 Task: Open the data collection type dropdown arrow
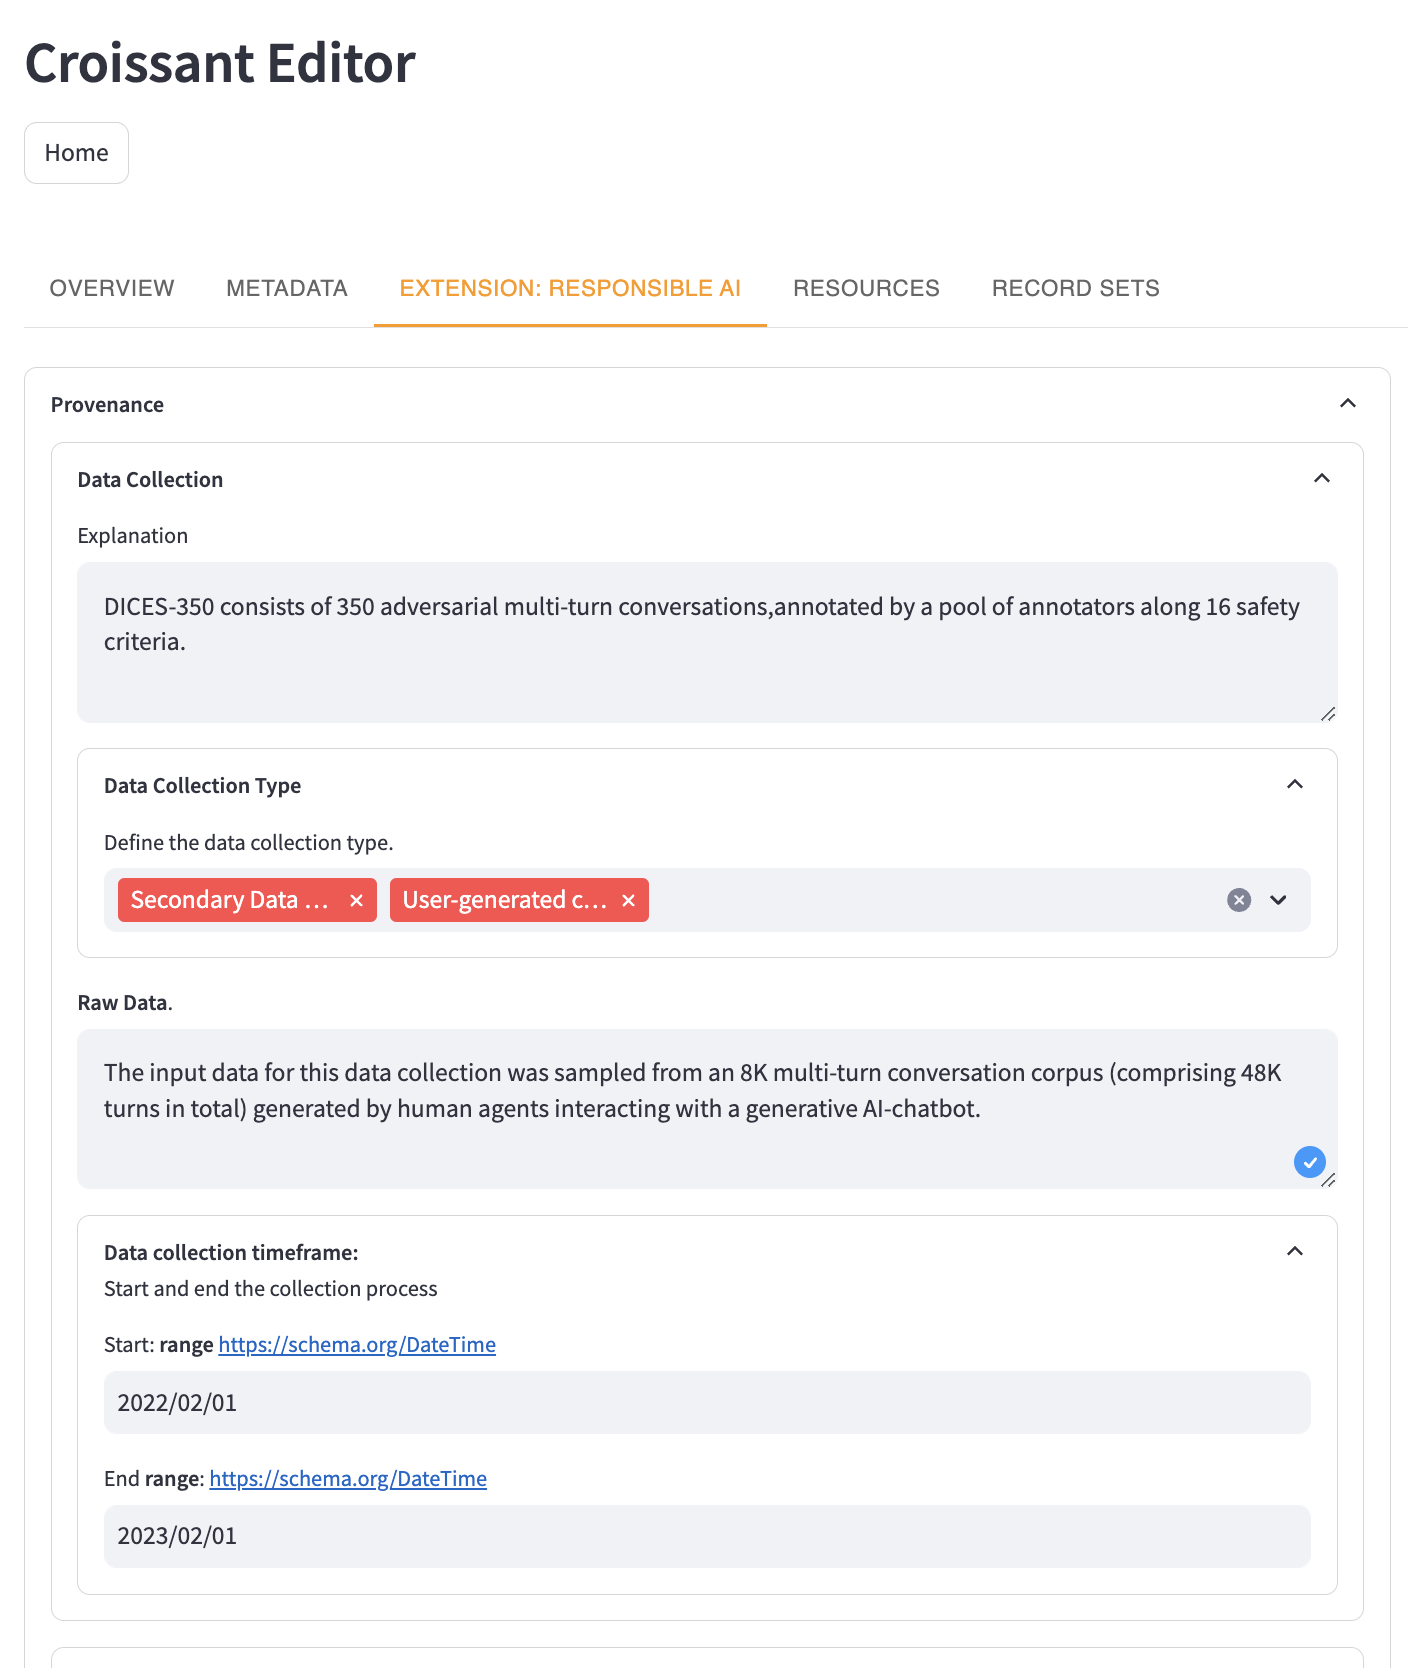click(1278, 900)
